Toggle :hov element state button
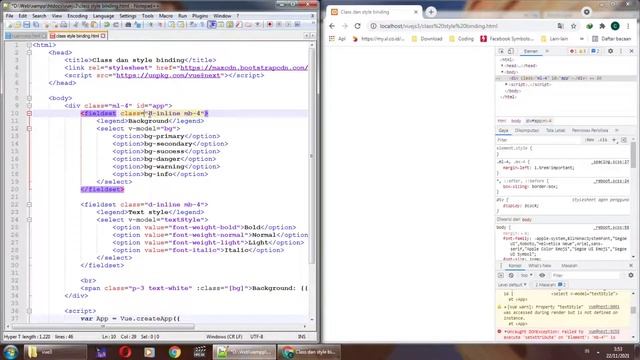This screenshot has width=640, height=360. 589,140
